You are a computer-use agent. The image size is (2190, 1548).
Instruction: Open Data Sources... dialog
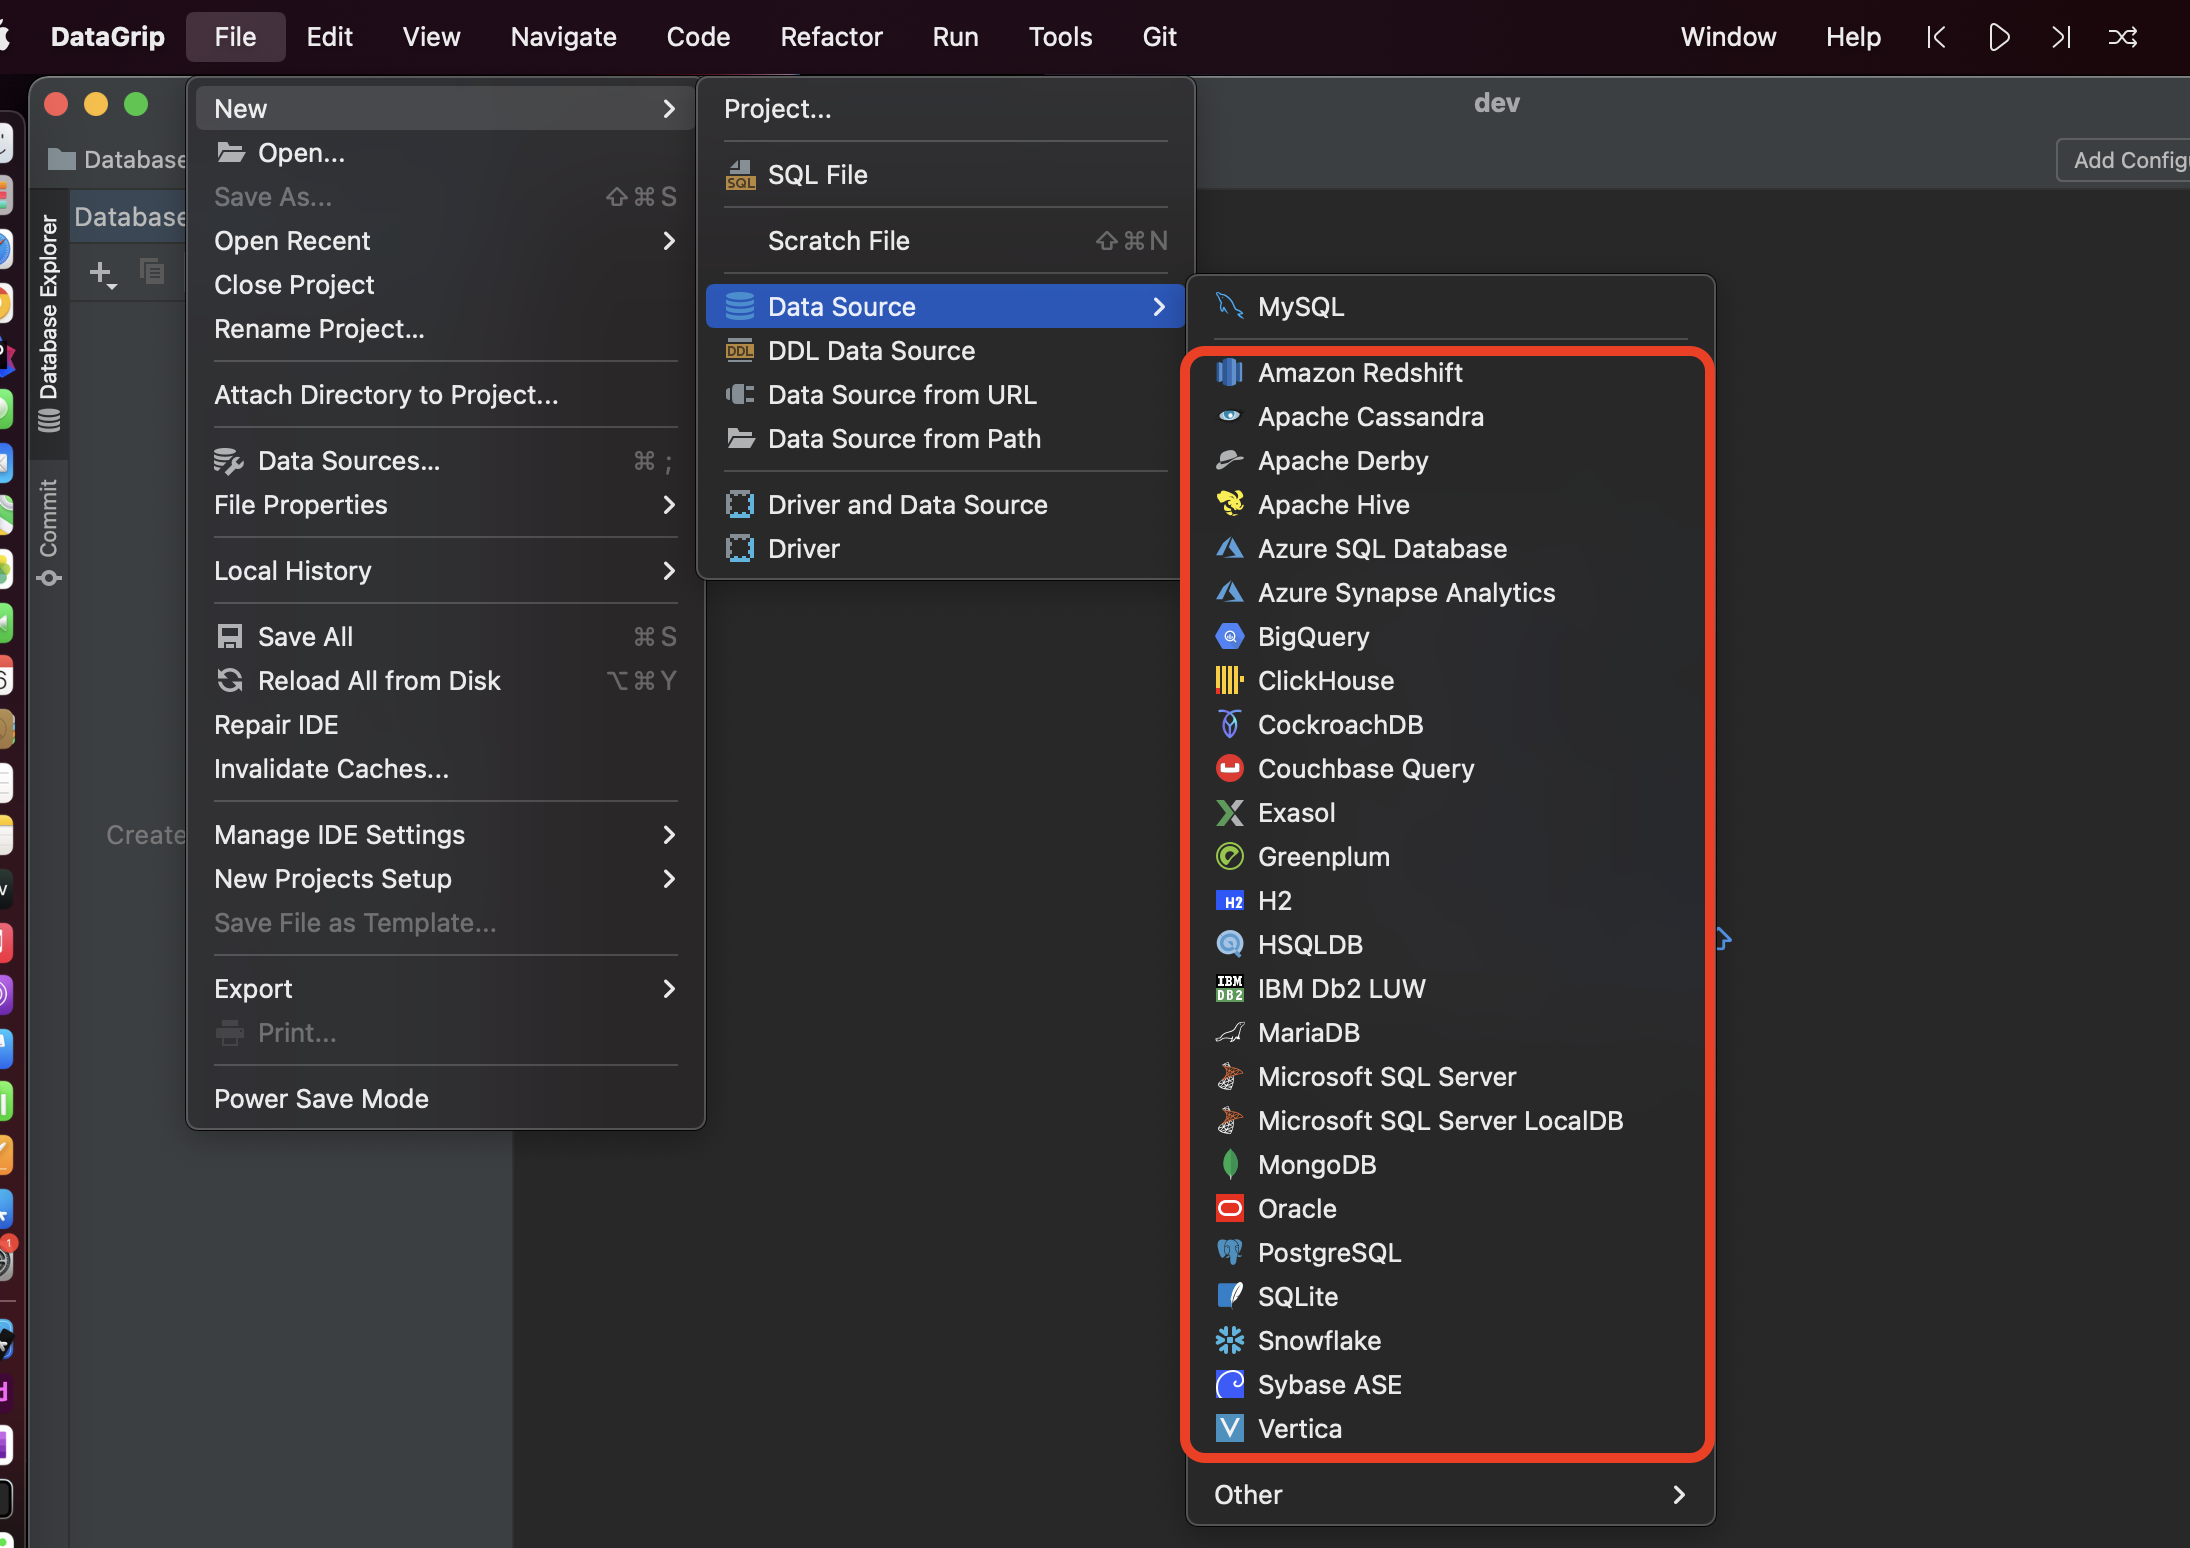click(445, 461)
